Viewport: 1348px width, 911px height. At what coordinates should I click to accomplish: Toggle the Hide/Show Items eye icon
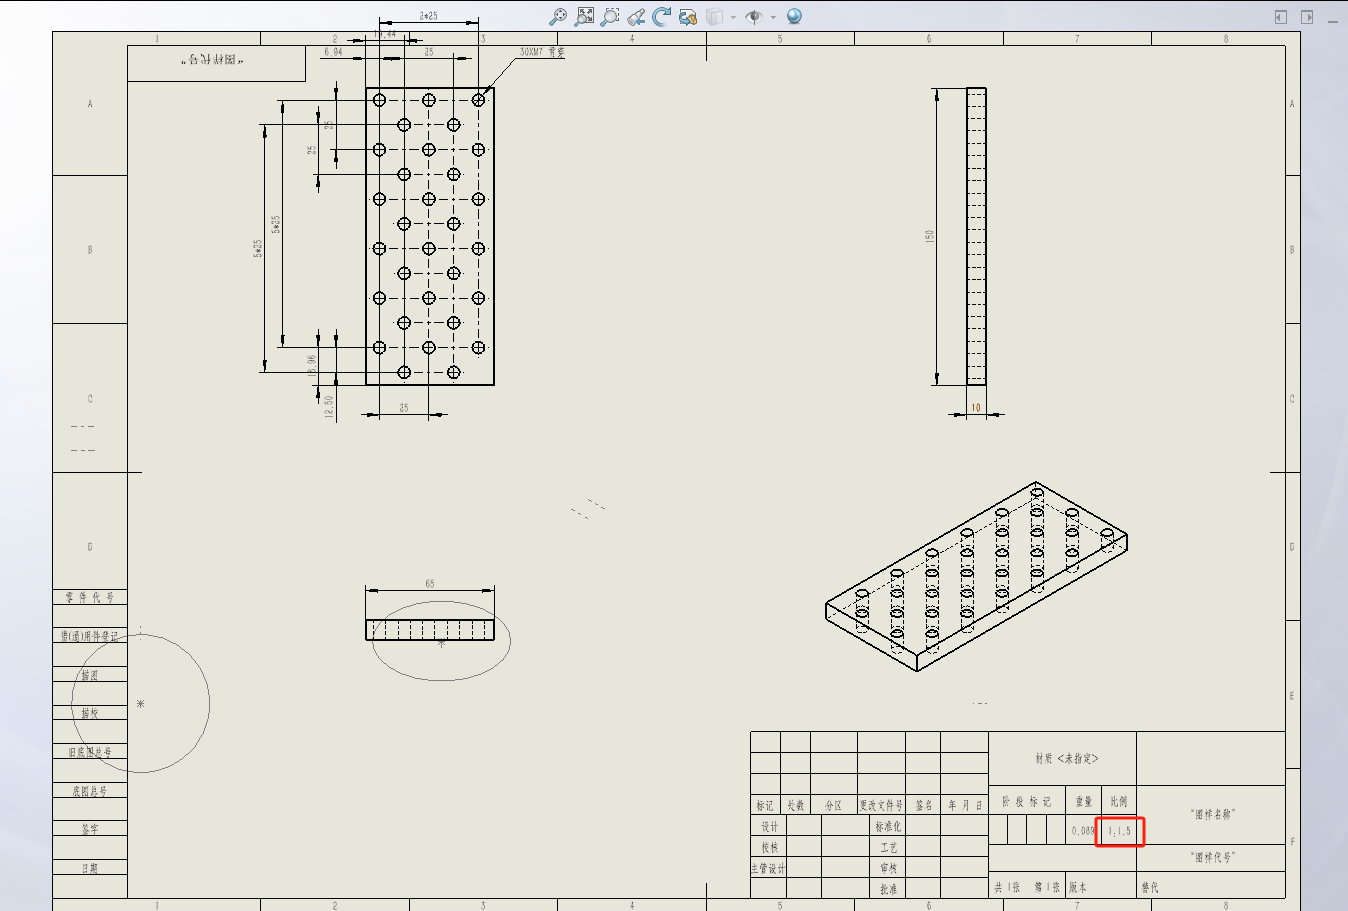754,17
